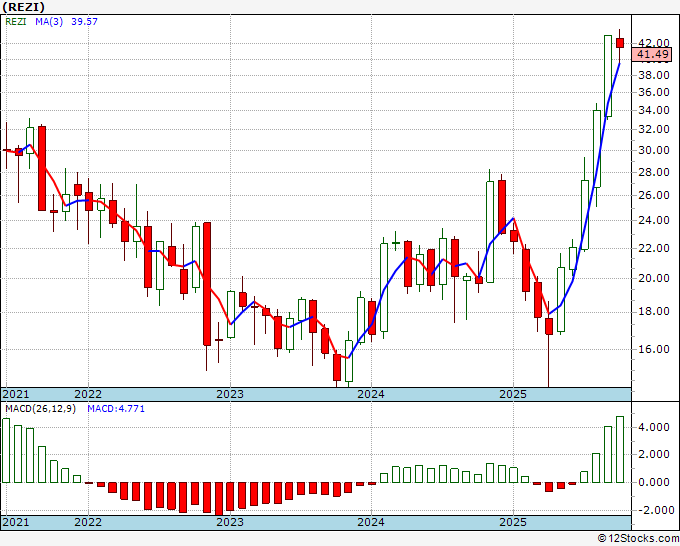Click the 39.57 moving average value
680x546 pixels.
coord(84,22)
